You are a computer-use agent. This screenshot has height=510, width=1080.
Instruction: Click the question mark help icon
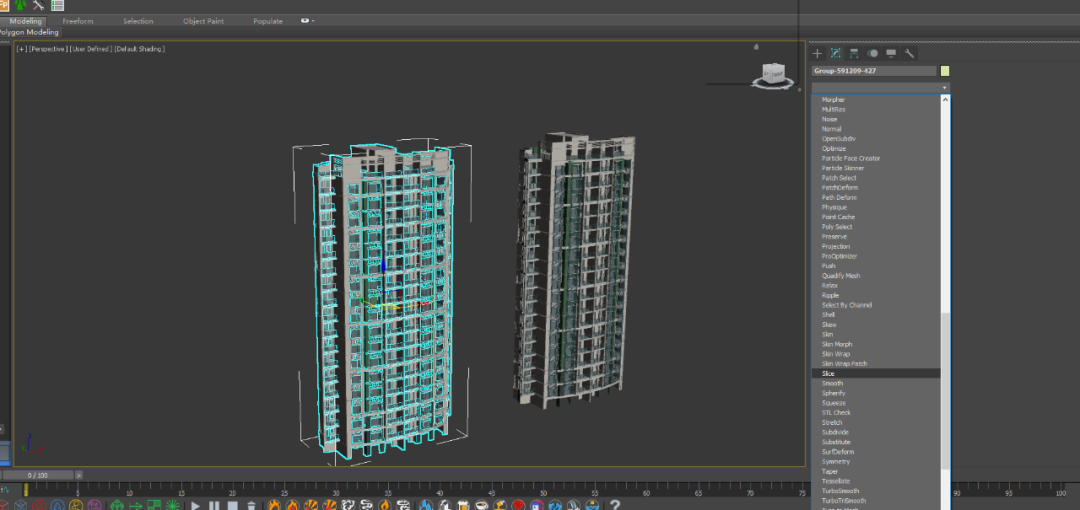(615, 505)
